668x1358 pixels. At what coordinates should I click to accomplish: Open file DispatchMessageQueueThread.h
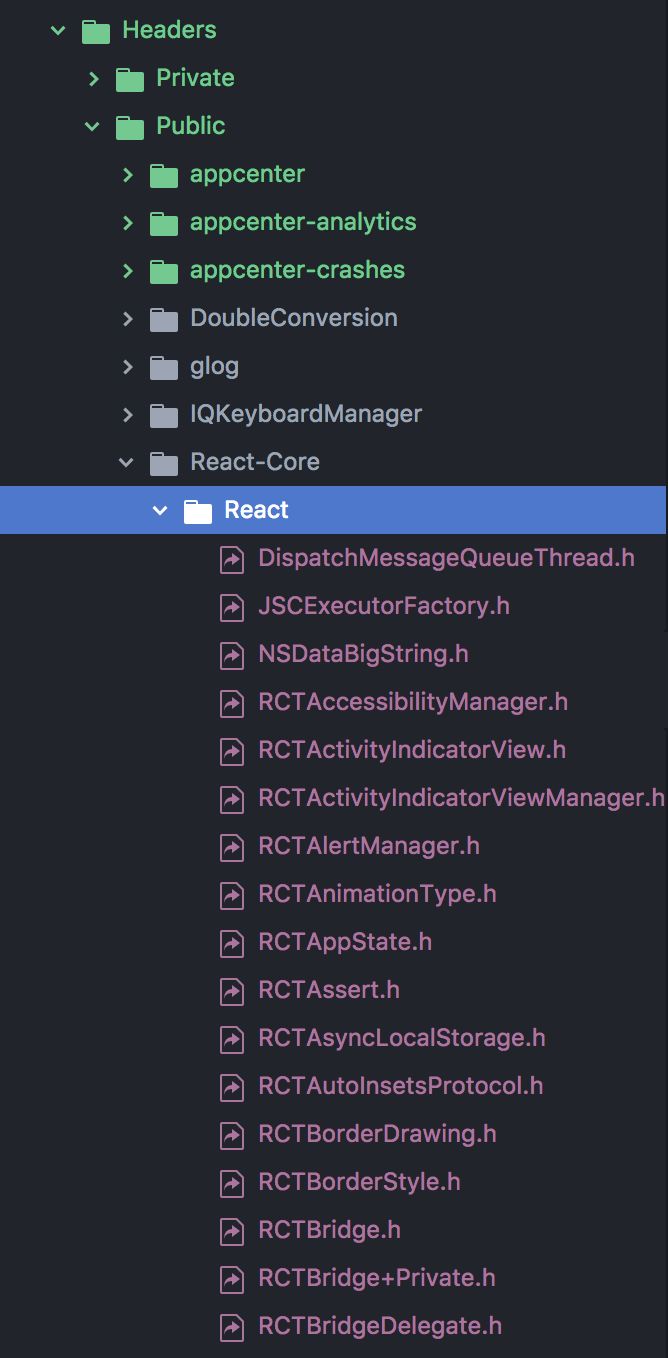click(446, 558)
